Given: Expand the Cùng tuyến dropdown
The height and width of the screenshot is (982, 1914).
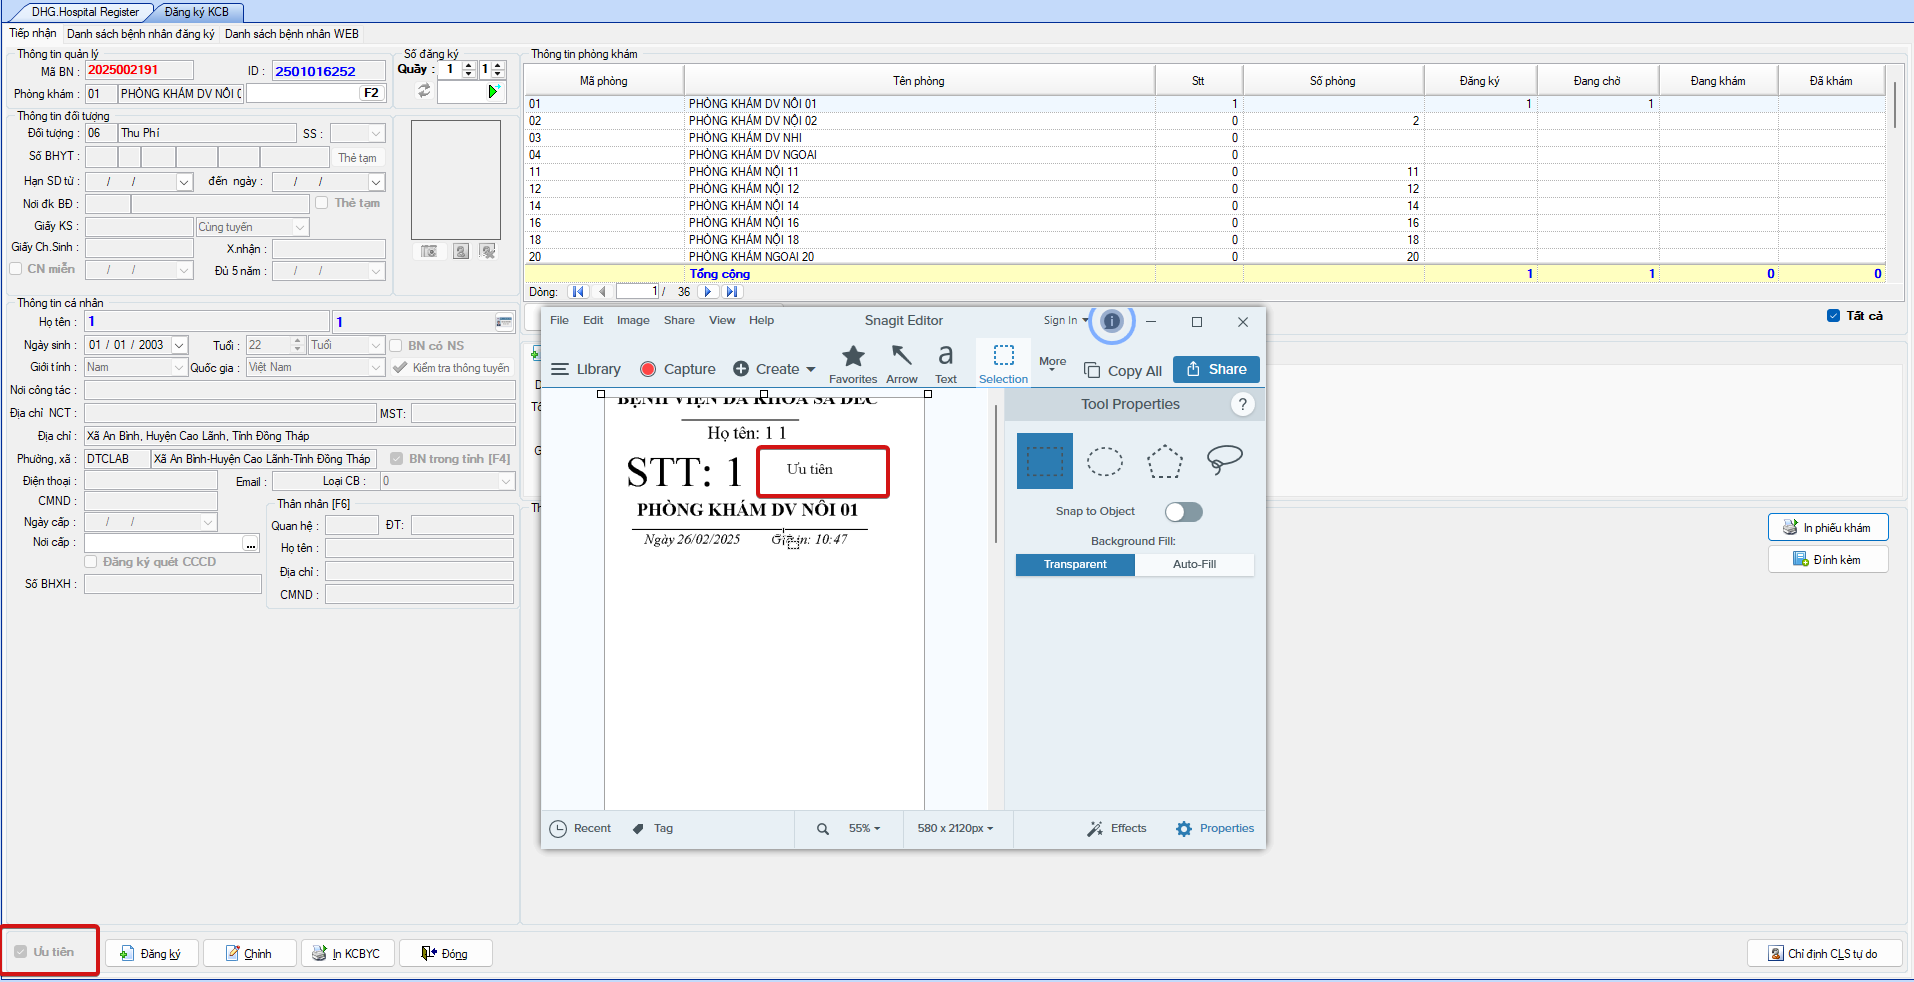Looking at the screenshot, I should point(300,227).
